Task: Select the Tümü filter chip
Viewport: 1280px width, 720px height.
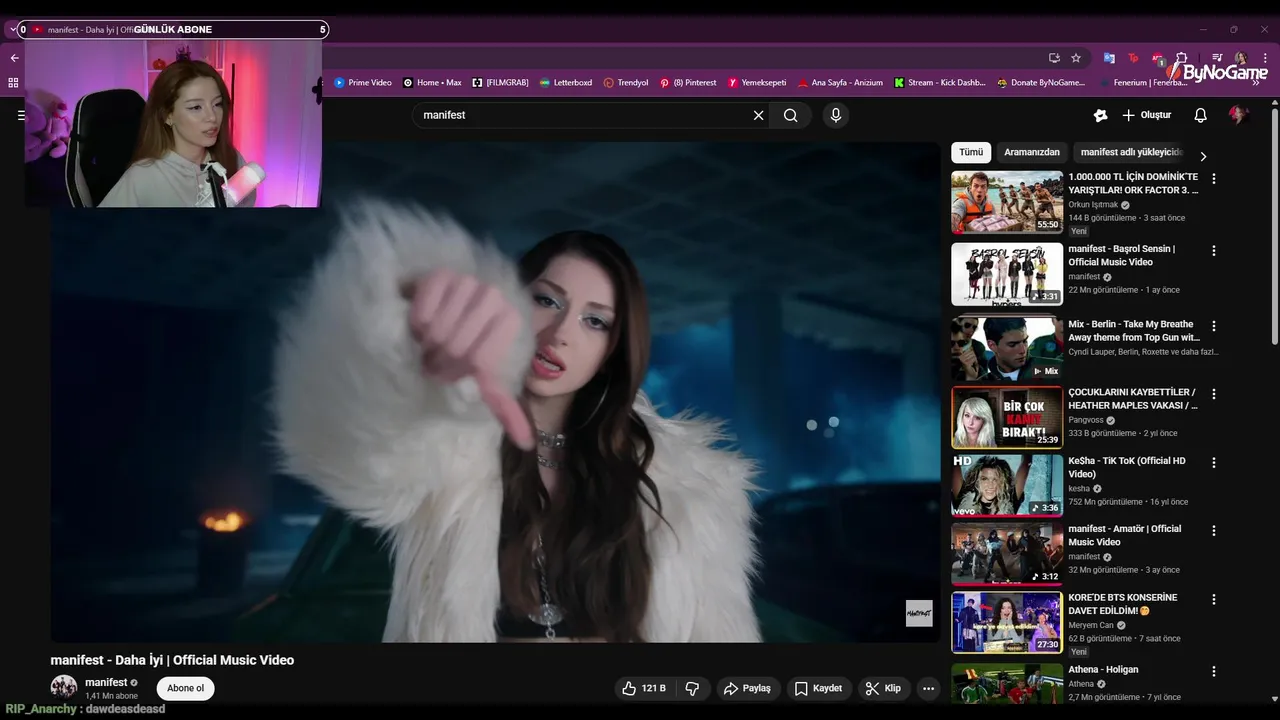Action: 971,152
